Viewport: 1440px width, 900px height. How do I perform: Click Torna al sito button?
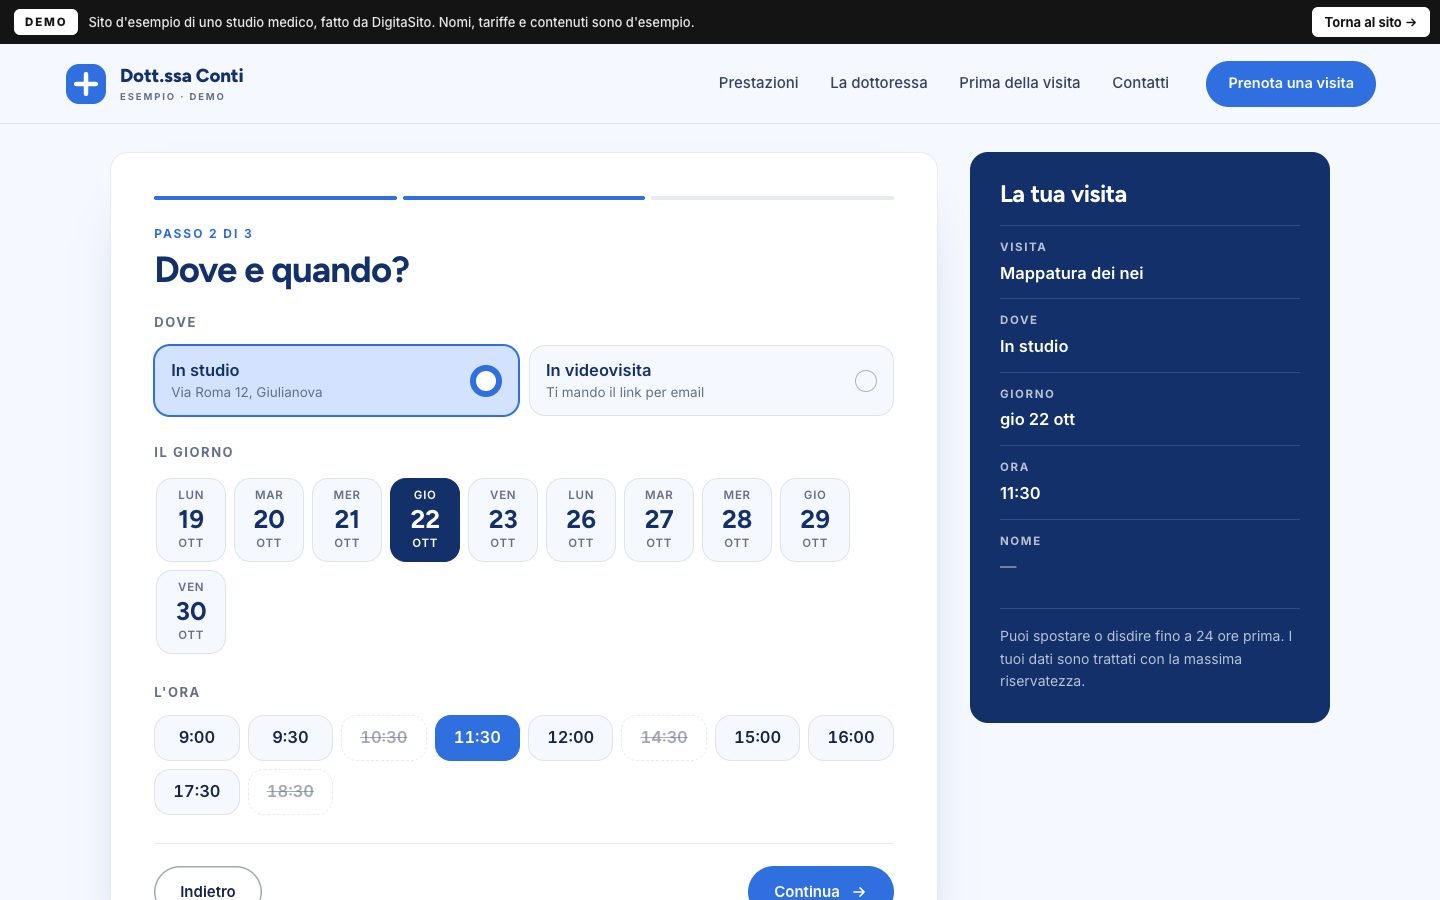1370,22
